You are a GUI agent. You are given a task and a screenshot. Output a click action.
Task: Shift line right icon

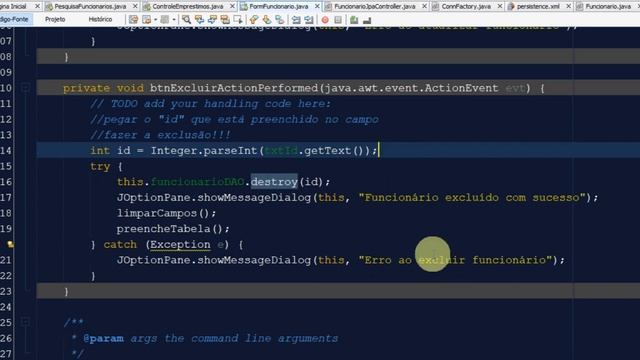click(309, 19)
